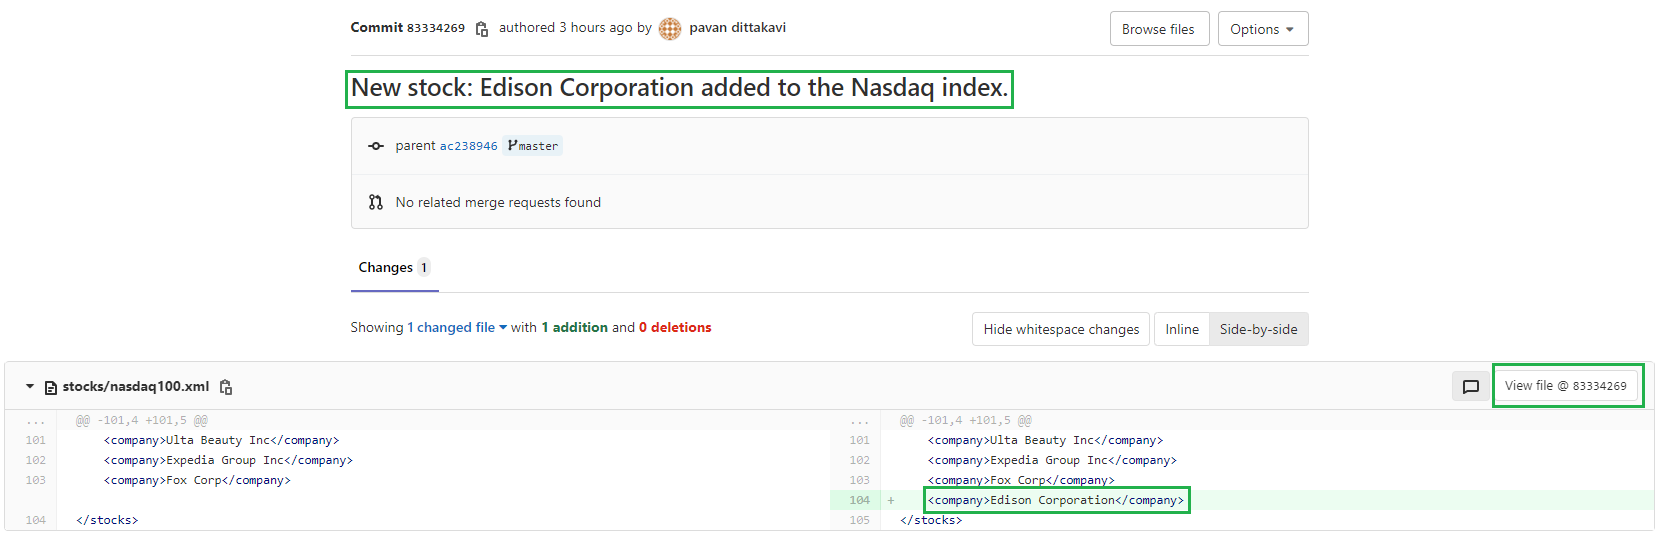Screen dimensions: 1665x537
Task: Click Browse files button
Action: (x=1159, y=29)
